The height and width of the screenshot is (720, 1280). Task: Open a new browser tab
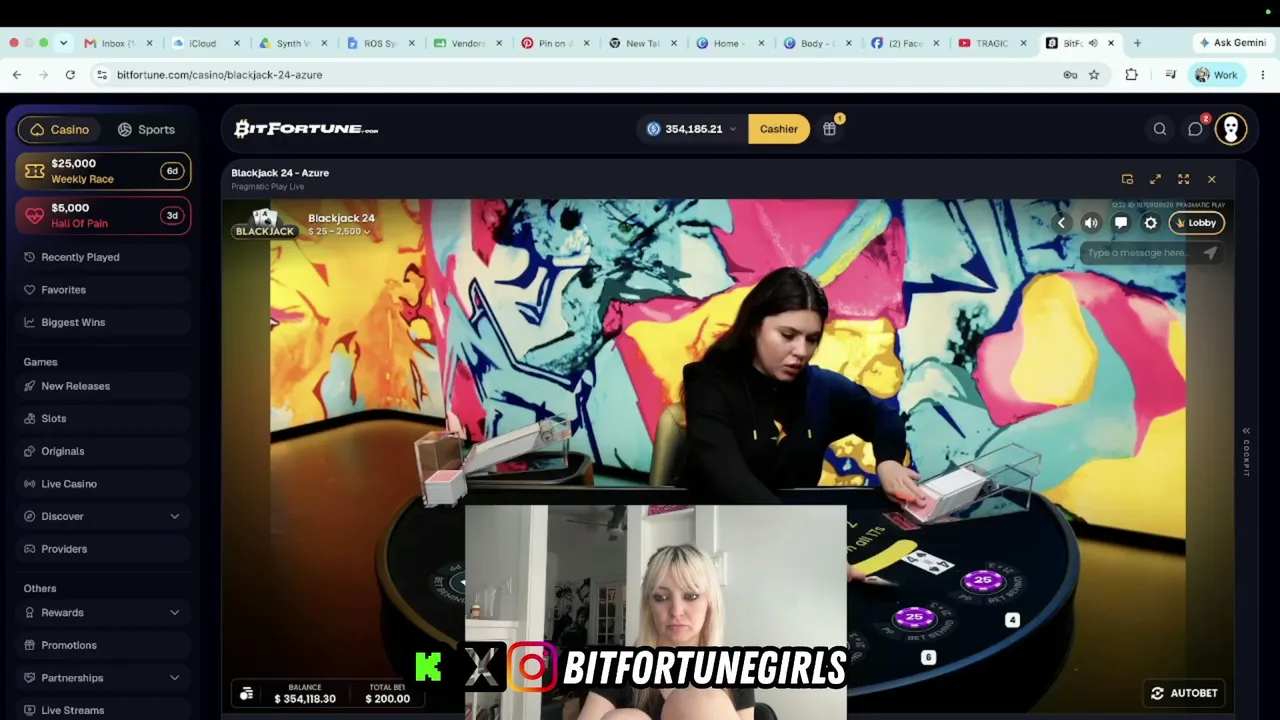[x=1137, y=43]
